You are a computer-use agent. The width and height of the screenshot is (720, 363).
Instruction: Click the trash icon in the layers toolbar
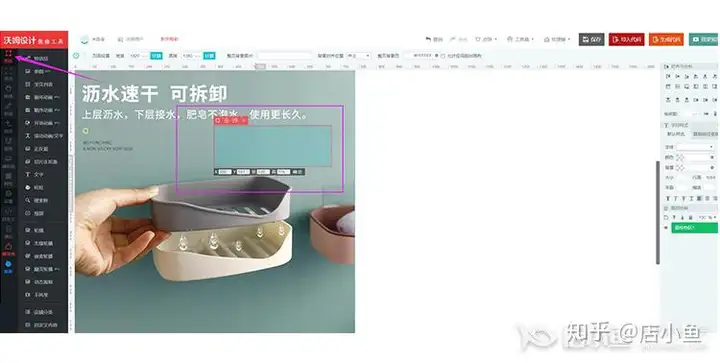690,218
